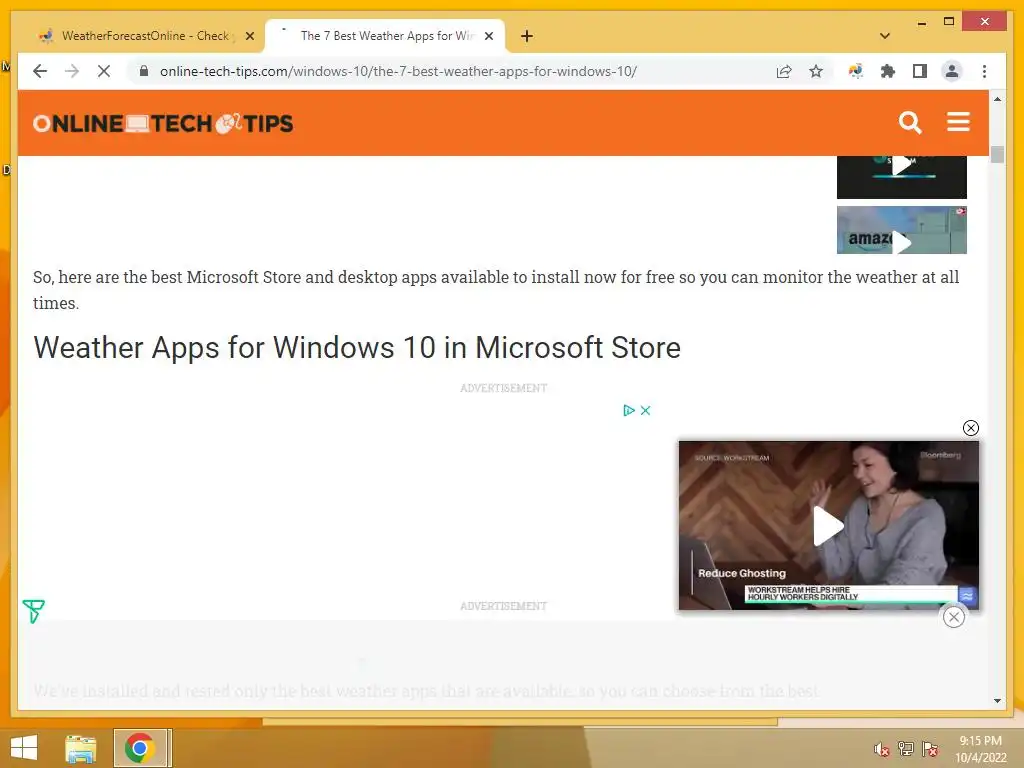Share this page via address bar icon
Viewport: 1024px width, 768px height.
click(x=784, y=71)
